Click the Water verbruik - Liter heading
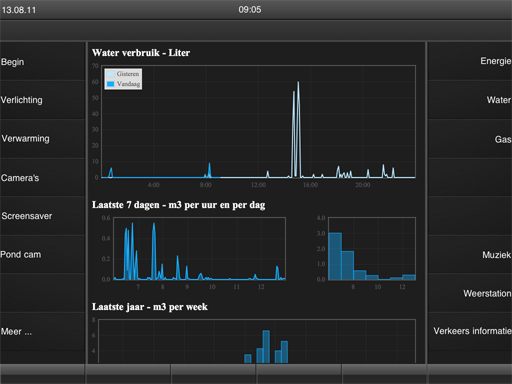Viewport: 512px width, 384px height. [x=141, y=53]
